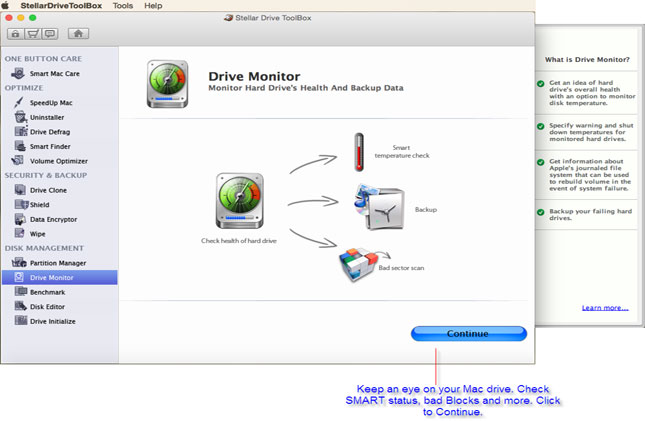The width and height of the screenshot is (645, 421).
Task: Select Drive Initialize label
Action: point(53,321)
